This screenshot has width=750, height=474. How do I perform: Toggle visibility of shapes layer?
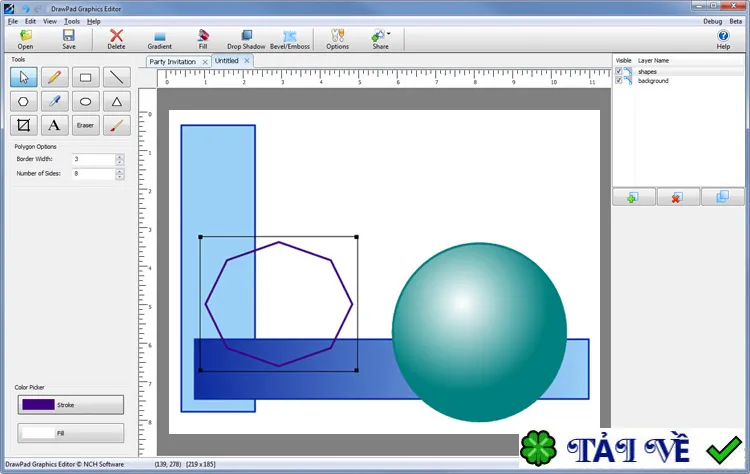(x=618, y=71)
